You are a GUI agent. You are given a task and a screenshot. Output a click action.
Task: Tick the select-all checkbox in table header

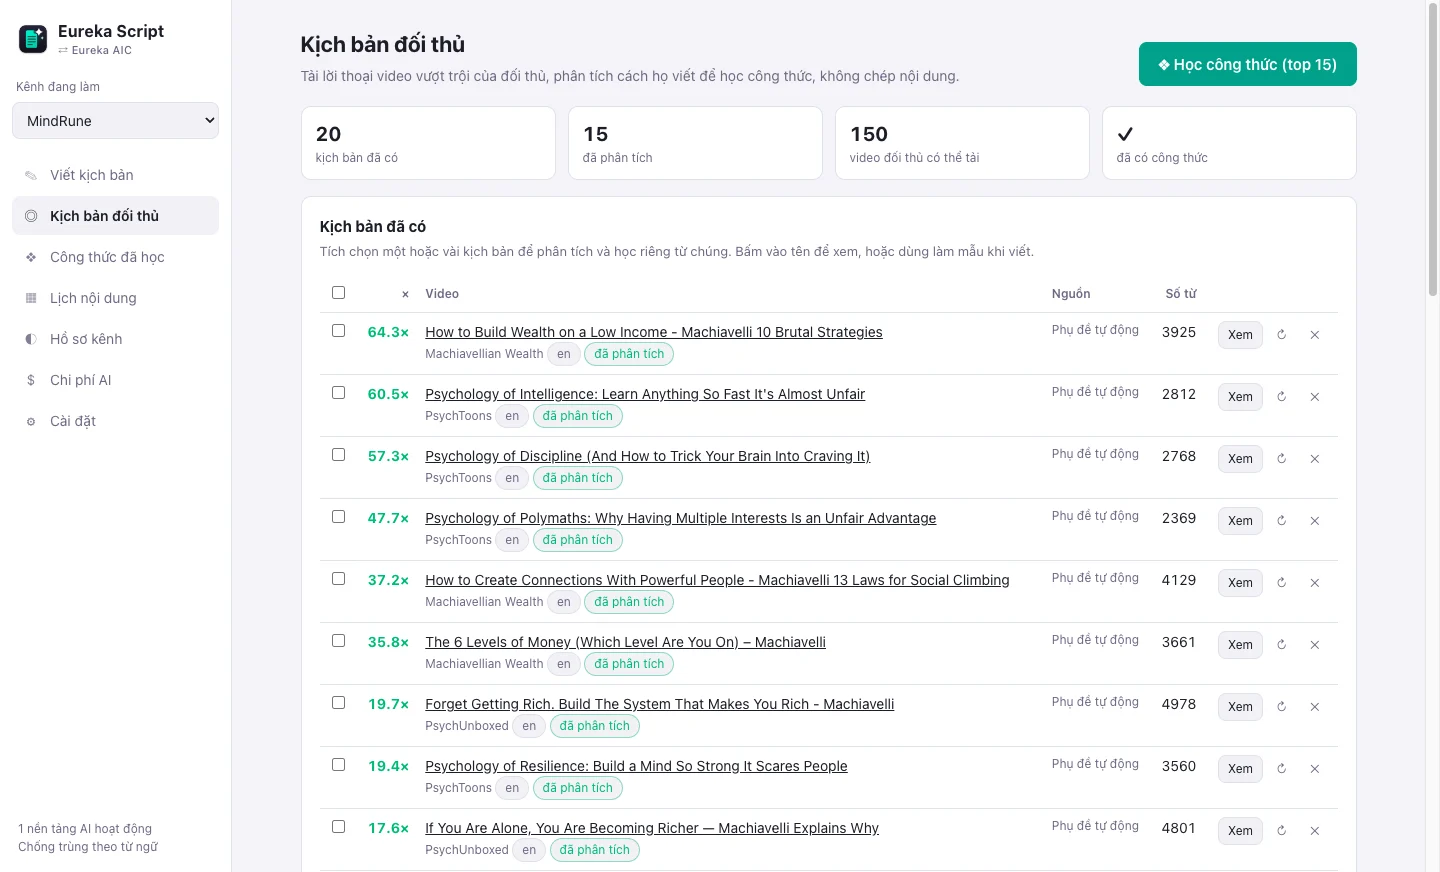338,293
